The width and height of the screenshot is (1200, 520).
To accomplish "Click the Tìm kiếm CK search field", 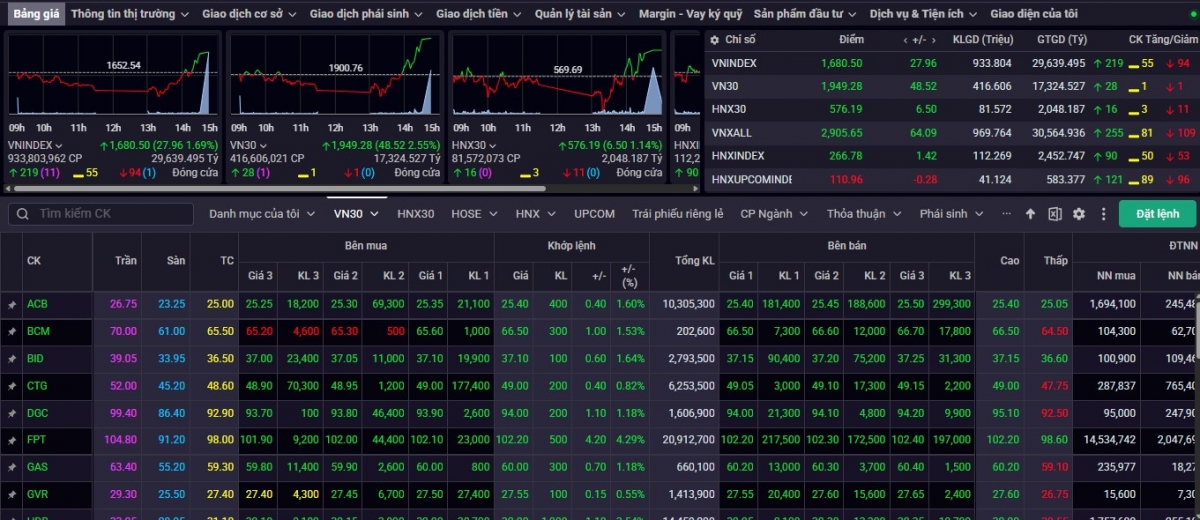I will click(110, 214).
